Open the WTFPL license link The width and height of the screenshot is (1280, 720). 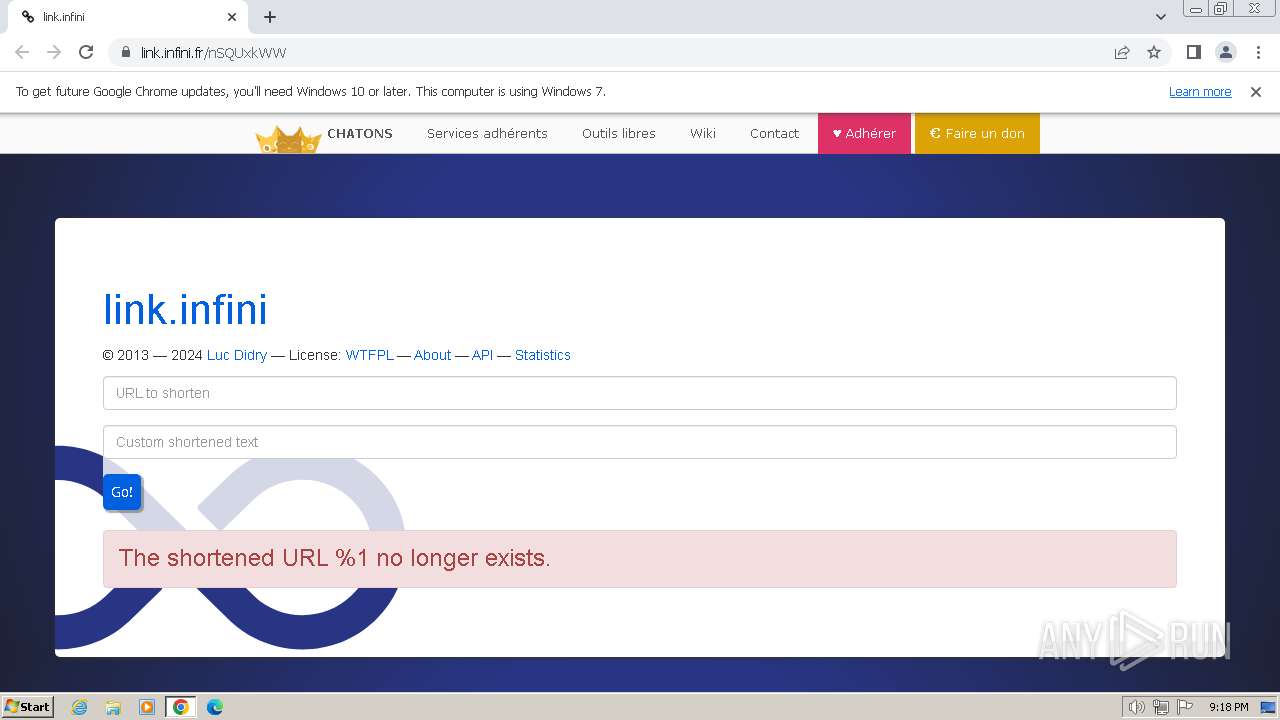369,355
